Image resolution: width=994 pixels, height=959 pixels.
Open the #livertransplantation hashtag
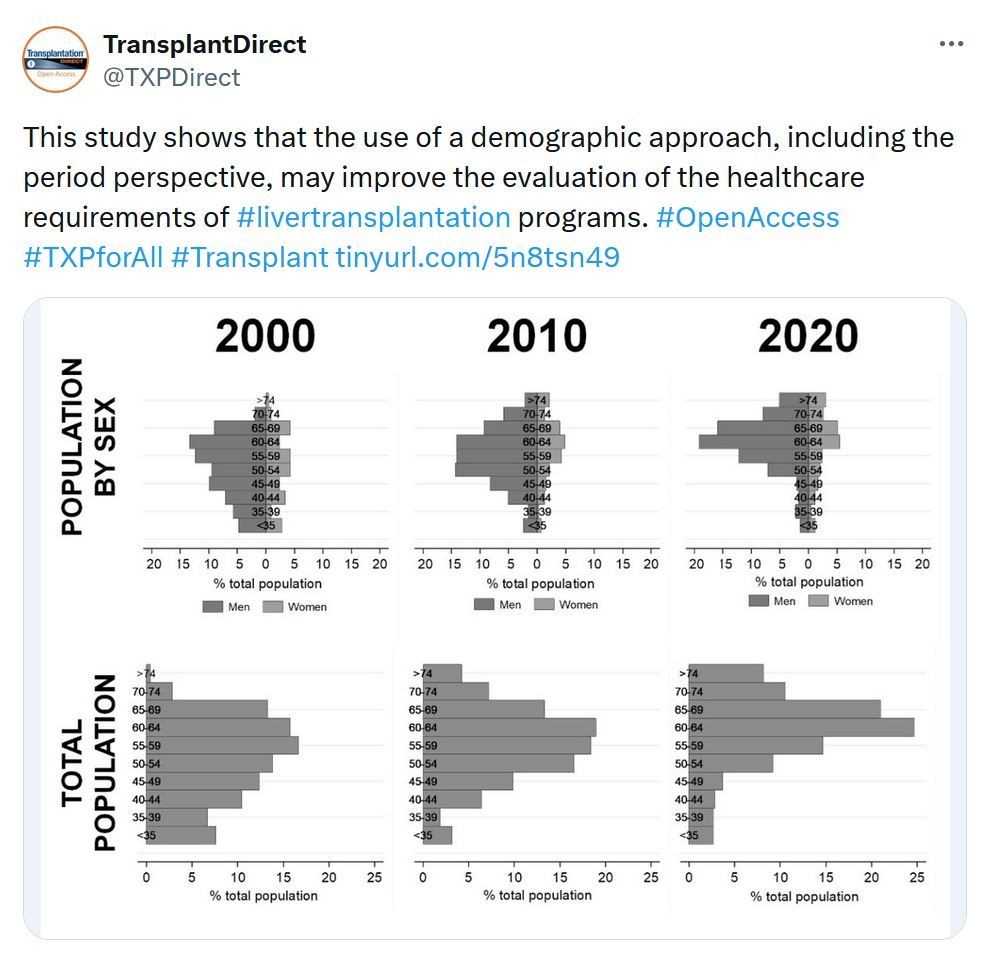click(x=374, y=217)
